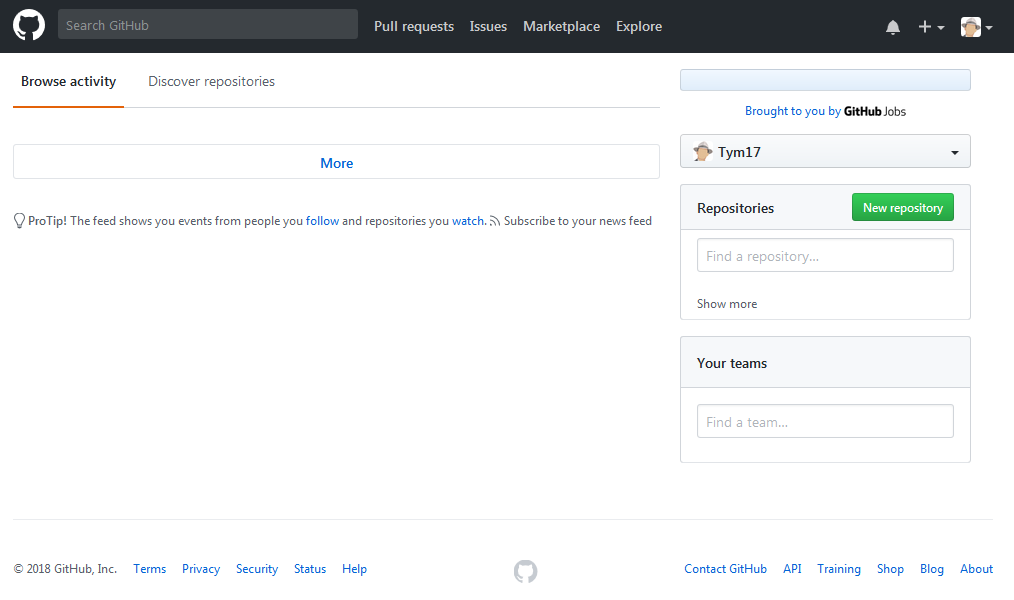This screenshot has height=600, width=1014.
Task: Switch to Discover repositories tab
Action: tap(211, 81)
